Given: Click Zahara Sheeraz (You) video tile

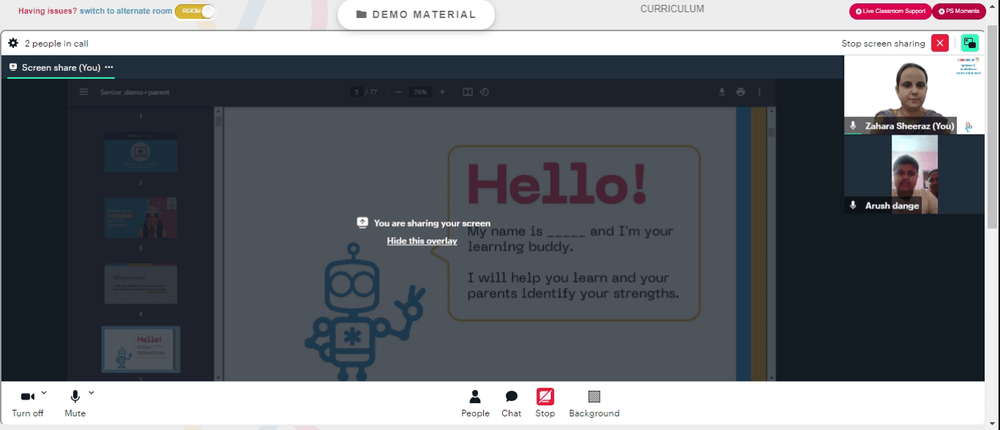Looking at the screenshot, I should (x=914, y=94).
